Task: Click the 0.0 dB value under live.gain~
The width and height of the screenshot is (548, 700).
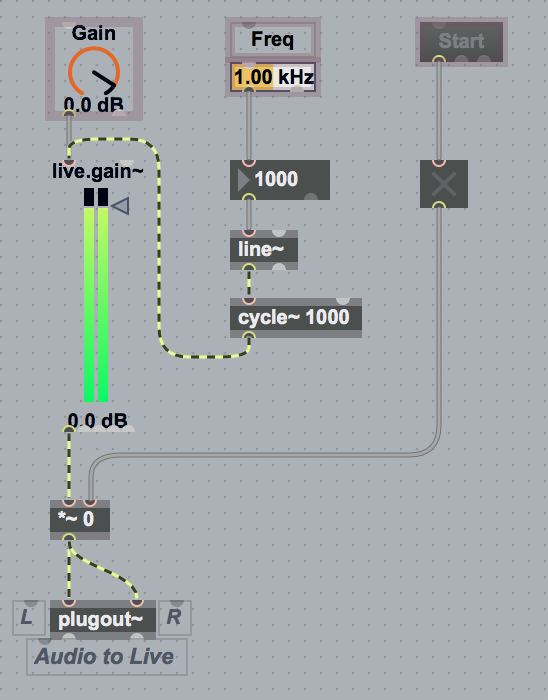Action: click(98, 421)
